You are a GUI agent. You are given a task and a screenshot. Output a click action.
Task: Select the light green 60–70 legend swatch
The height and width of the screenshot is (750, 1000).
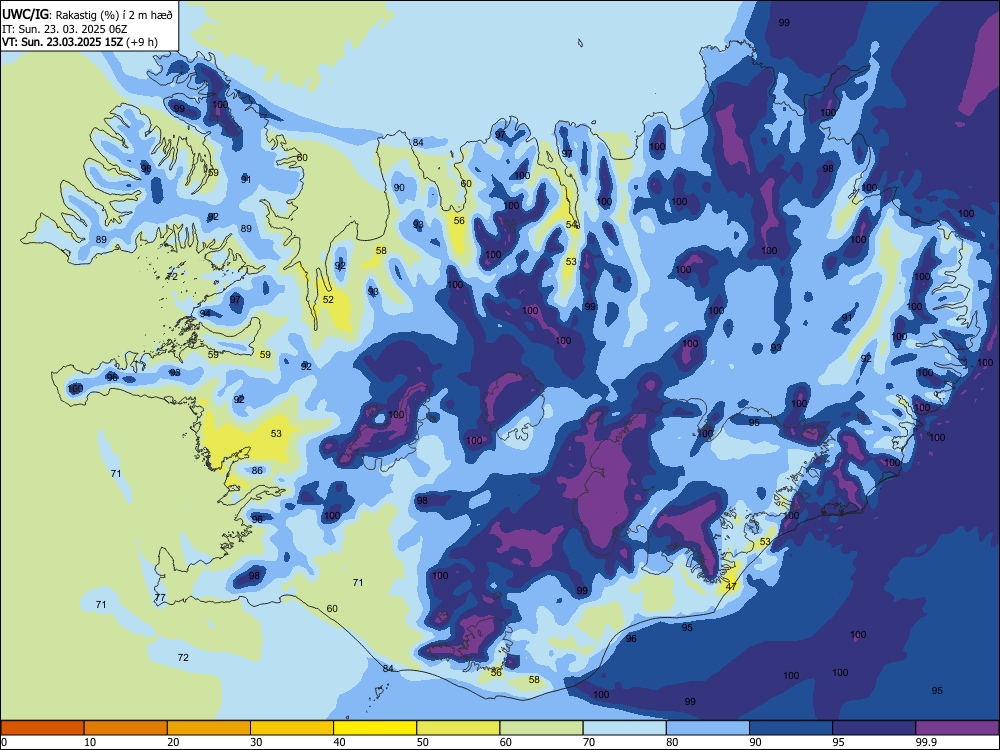click(x=541, y=728)
